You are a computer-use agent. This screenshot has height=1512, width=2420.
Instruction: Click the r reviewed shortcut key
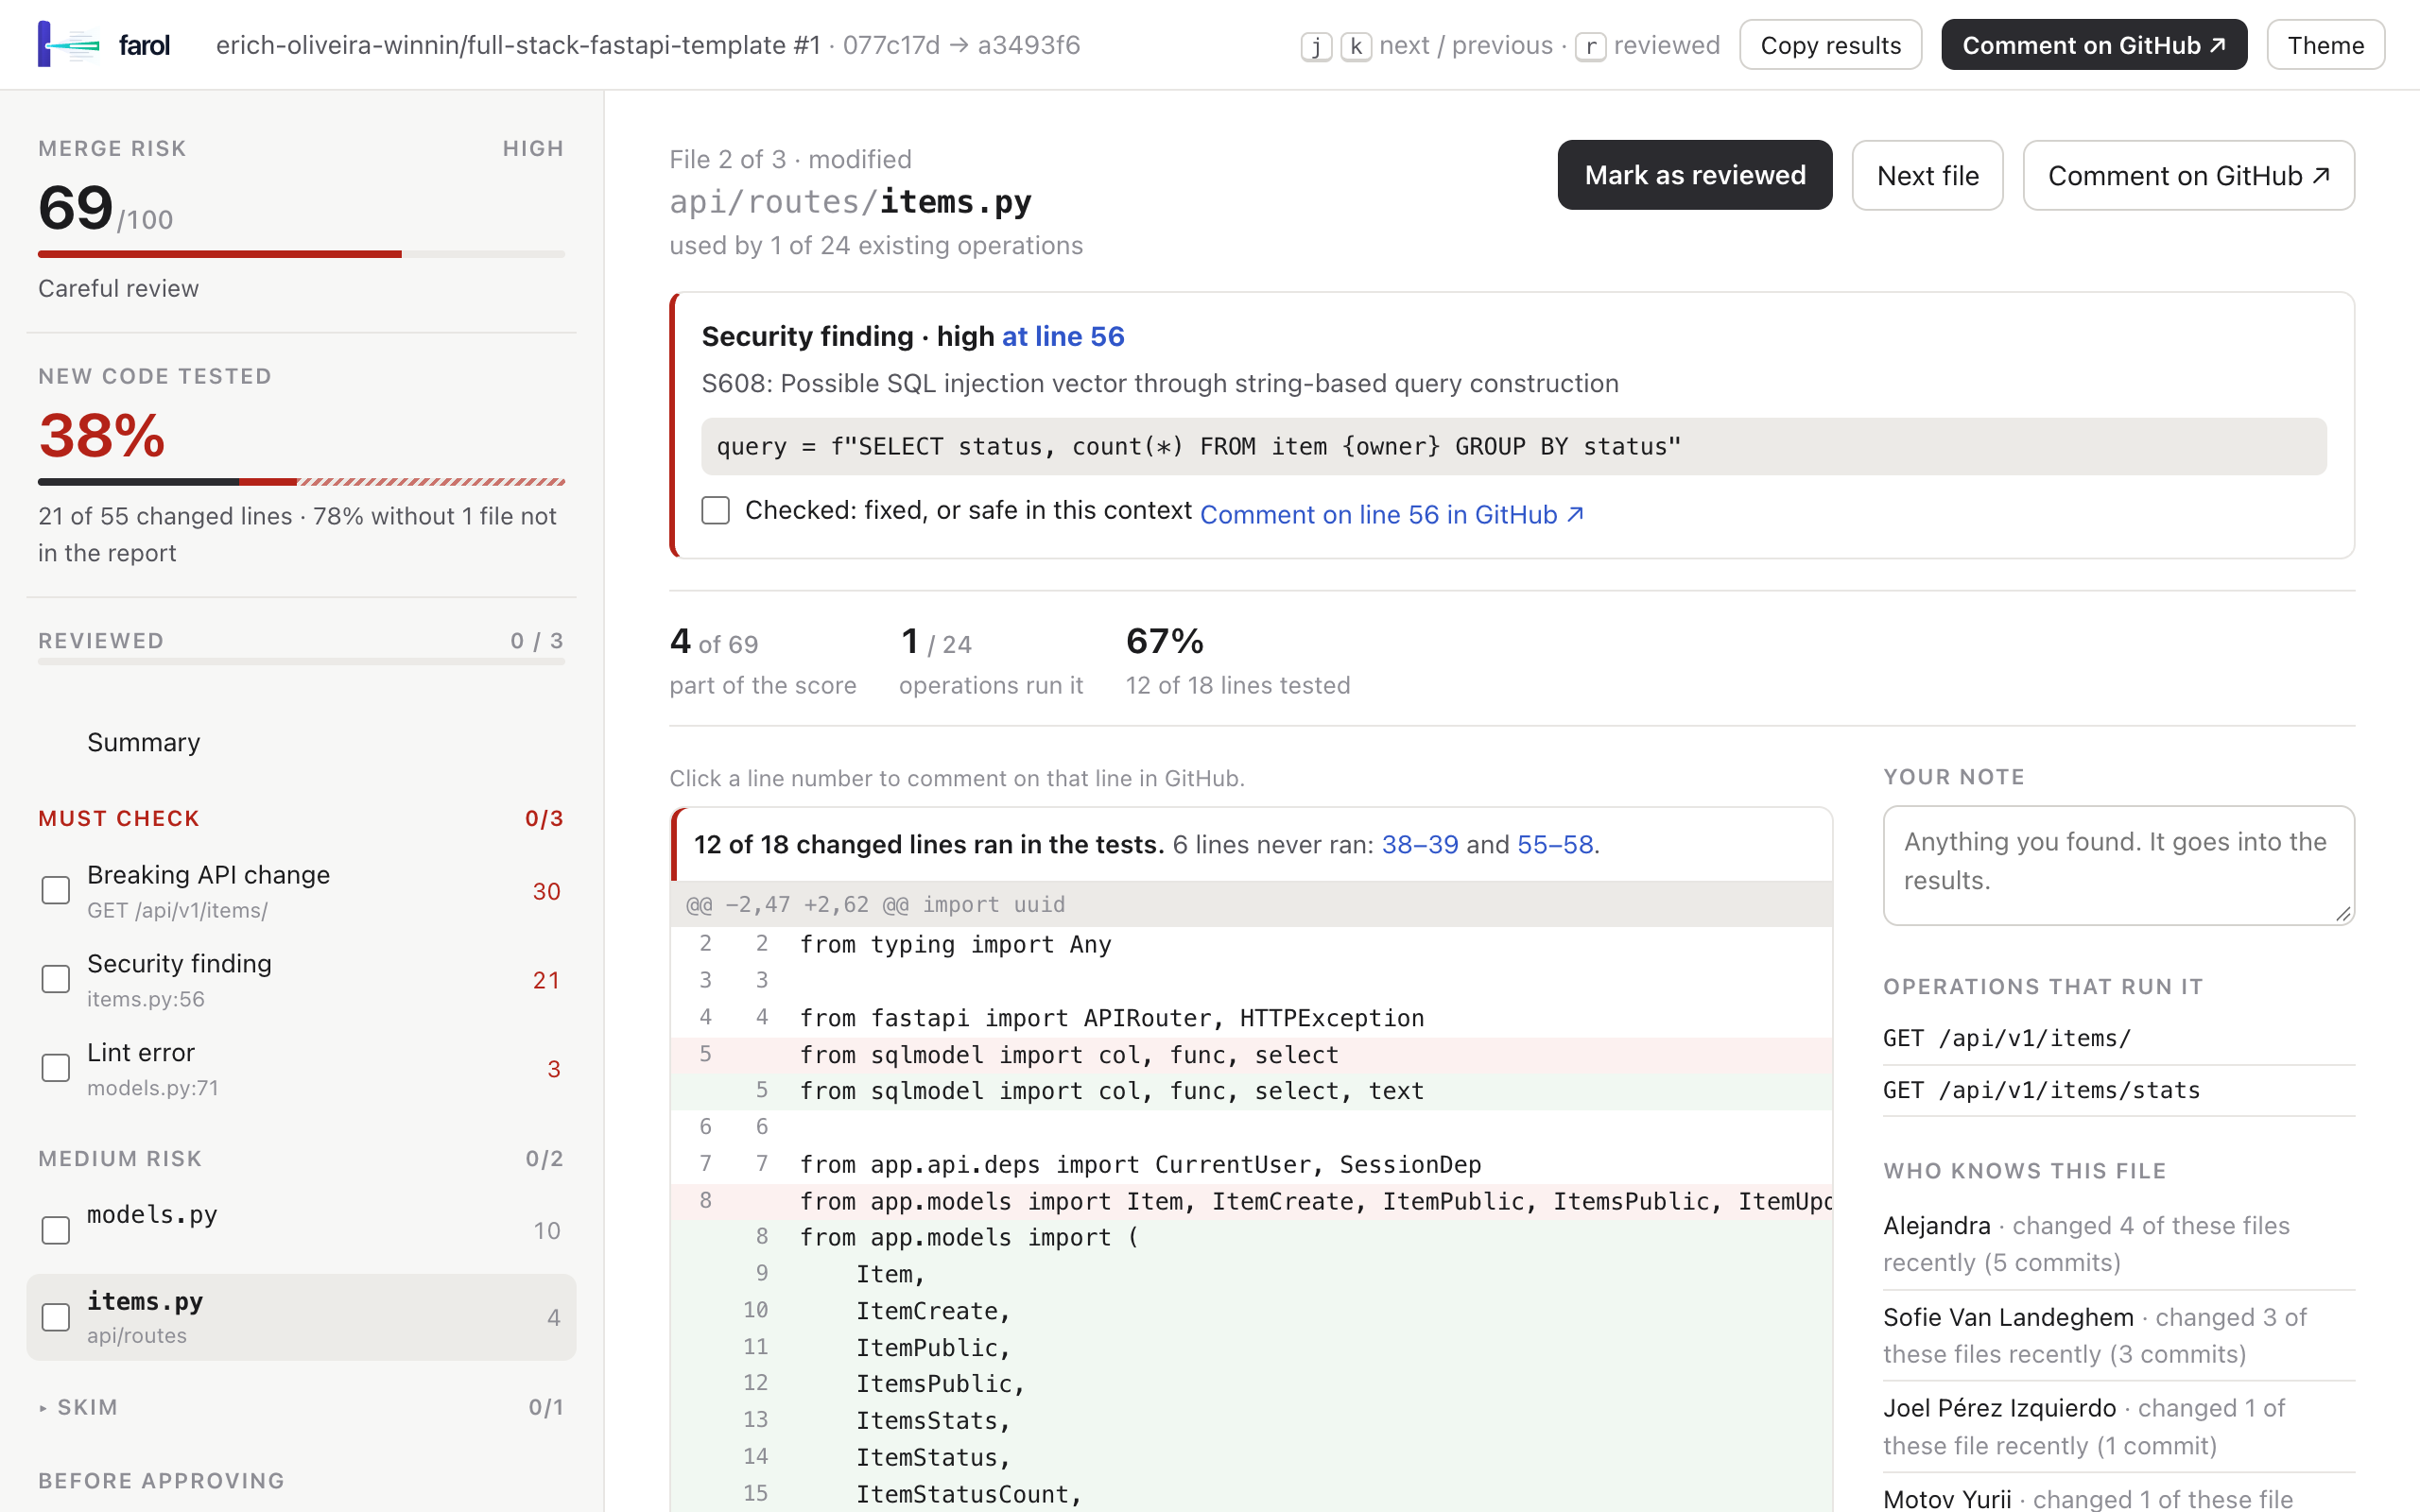click(x=1590, y=46)
